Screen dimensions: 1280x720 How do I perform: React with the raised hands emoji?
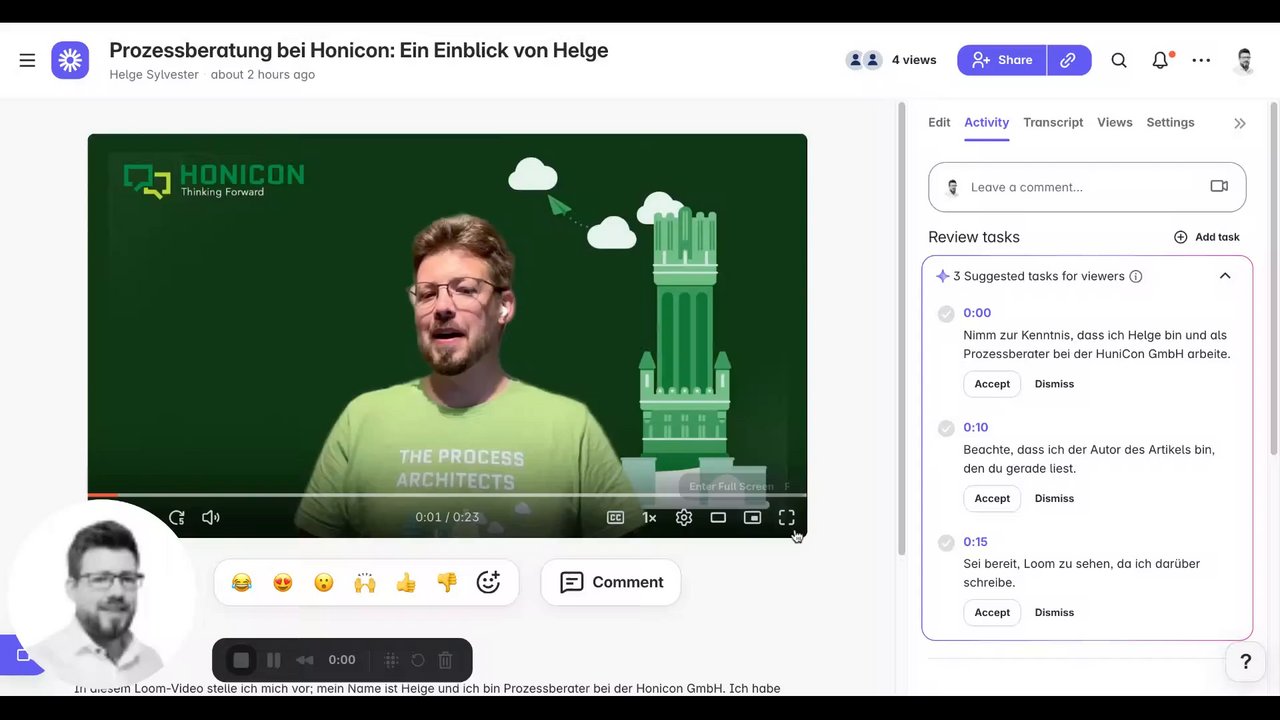(365, 582)
